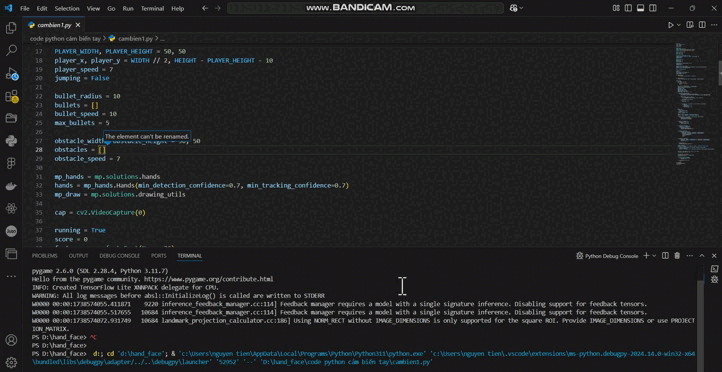Open the Explorer view in activity bar

pyautogui.click(x=11, y=29)
